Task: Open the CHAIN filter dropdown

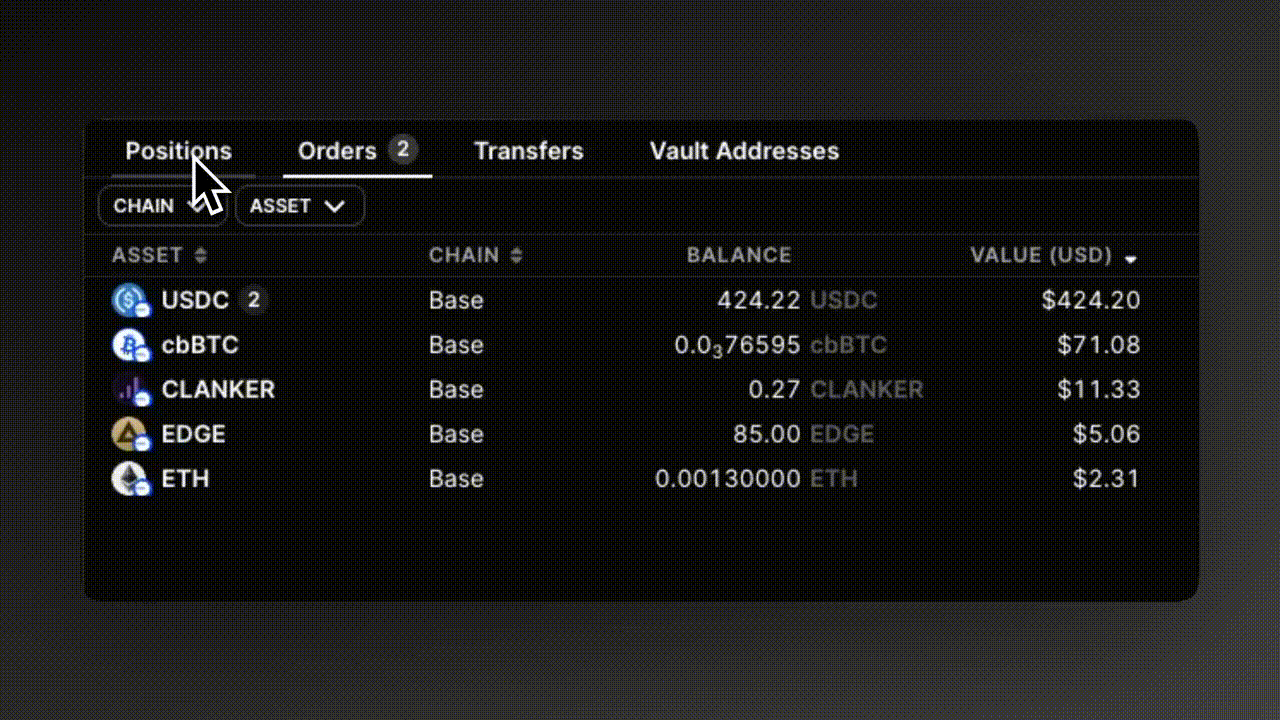Action: click(x=162, y=206)
